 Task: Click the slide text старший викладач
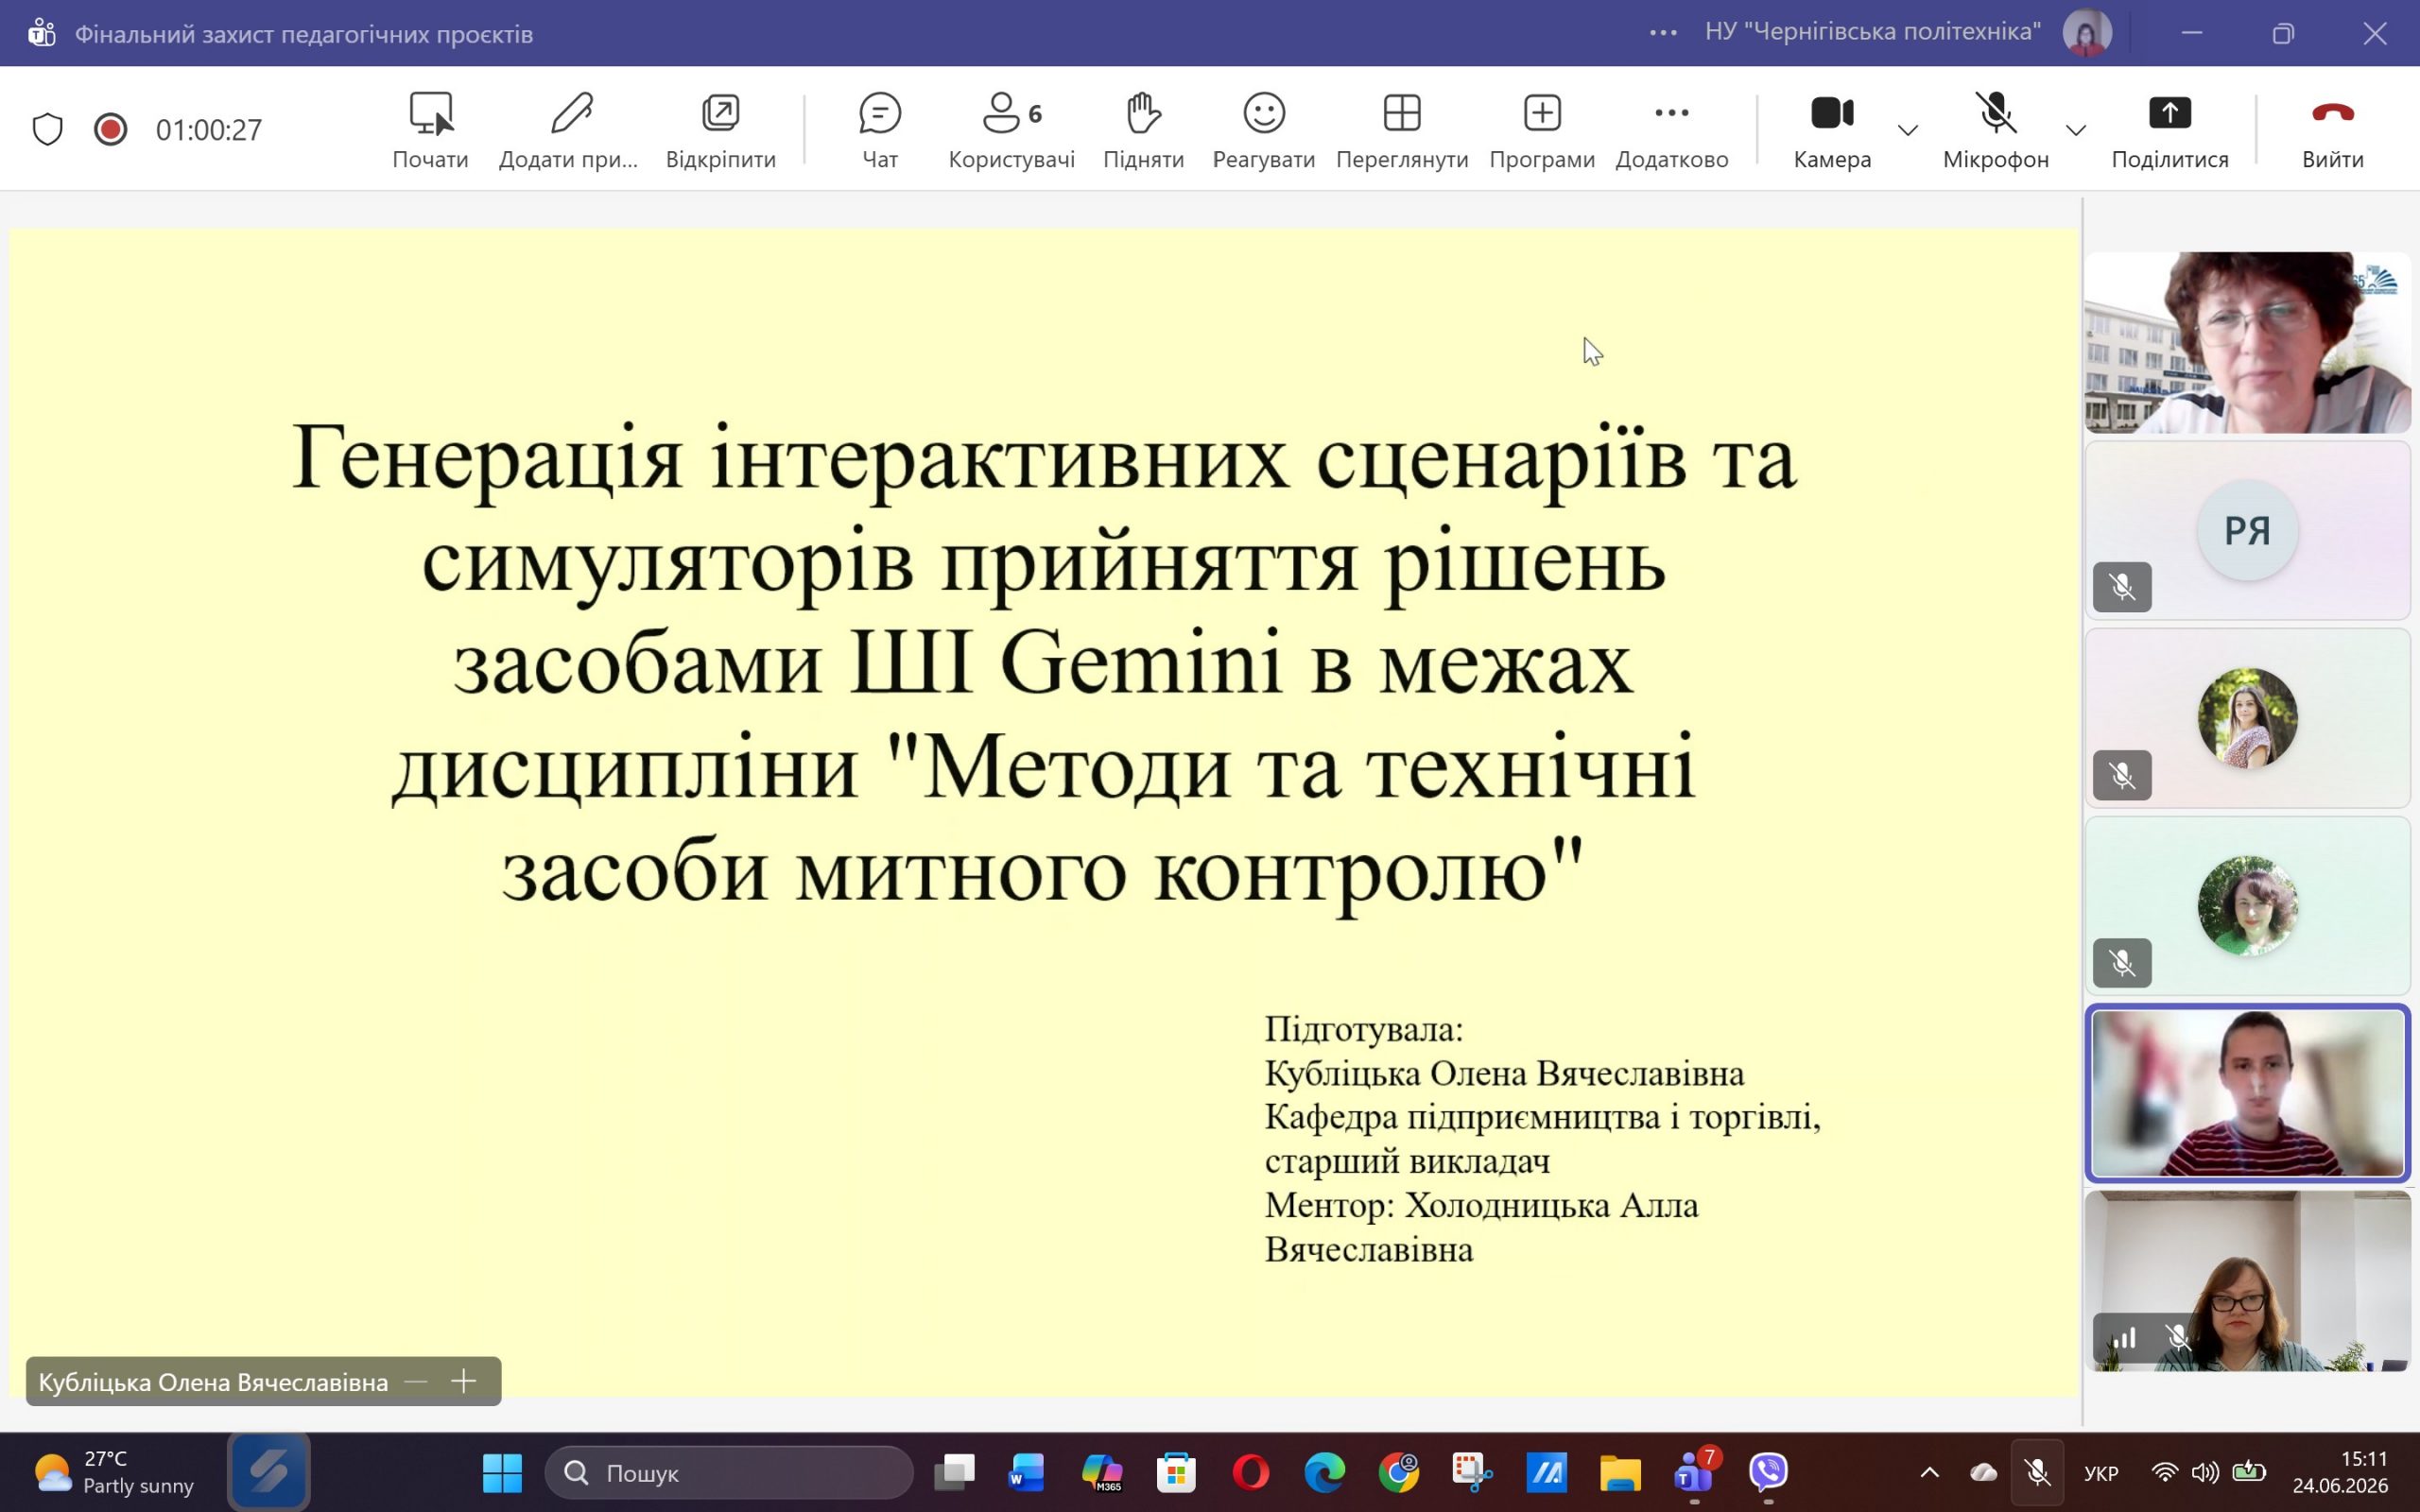1407,1161
